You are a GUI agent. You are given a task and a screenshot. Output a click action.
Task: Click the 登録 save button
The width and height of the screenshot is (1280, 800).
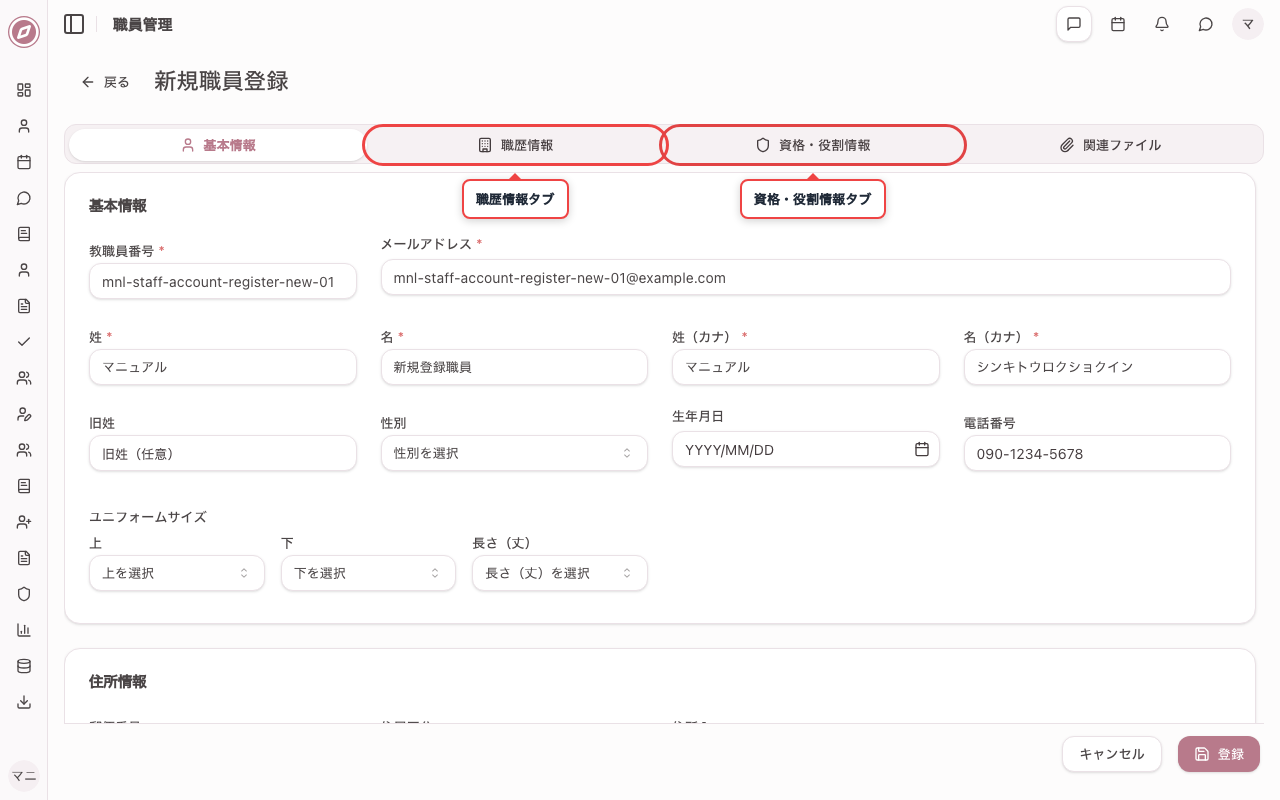(x=1219, y=754)
